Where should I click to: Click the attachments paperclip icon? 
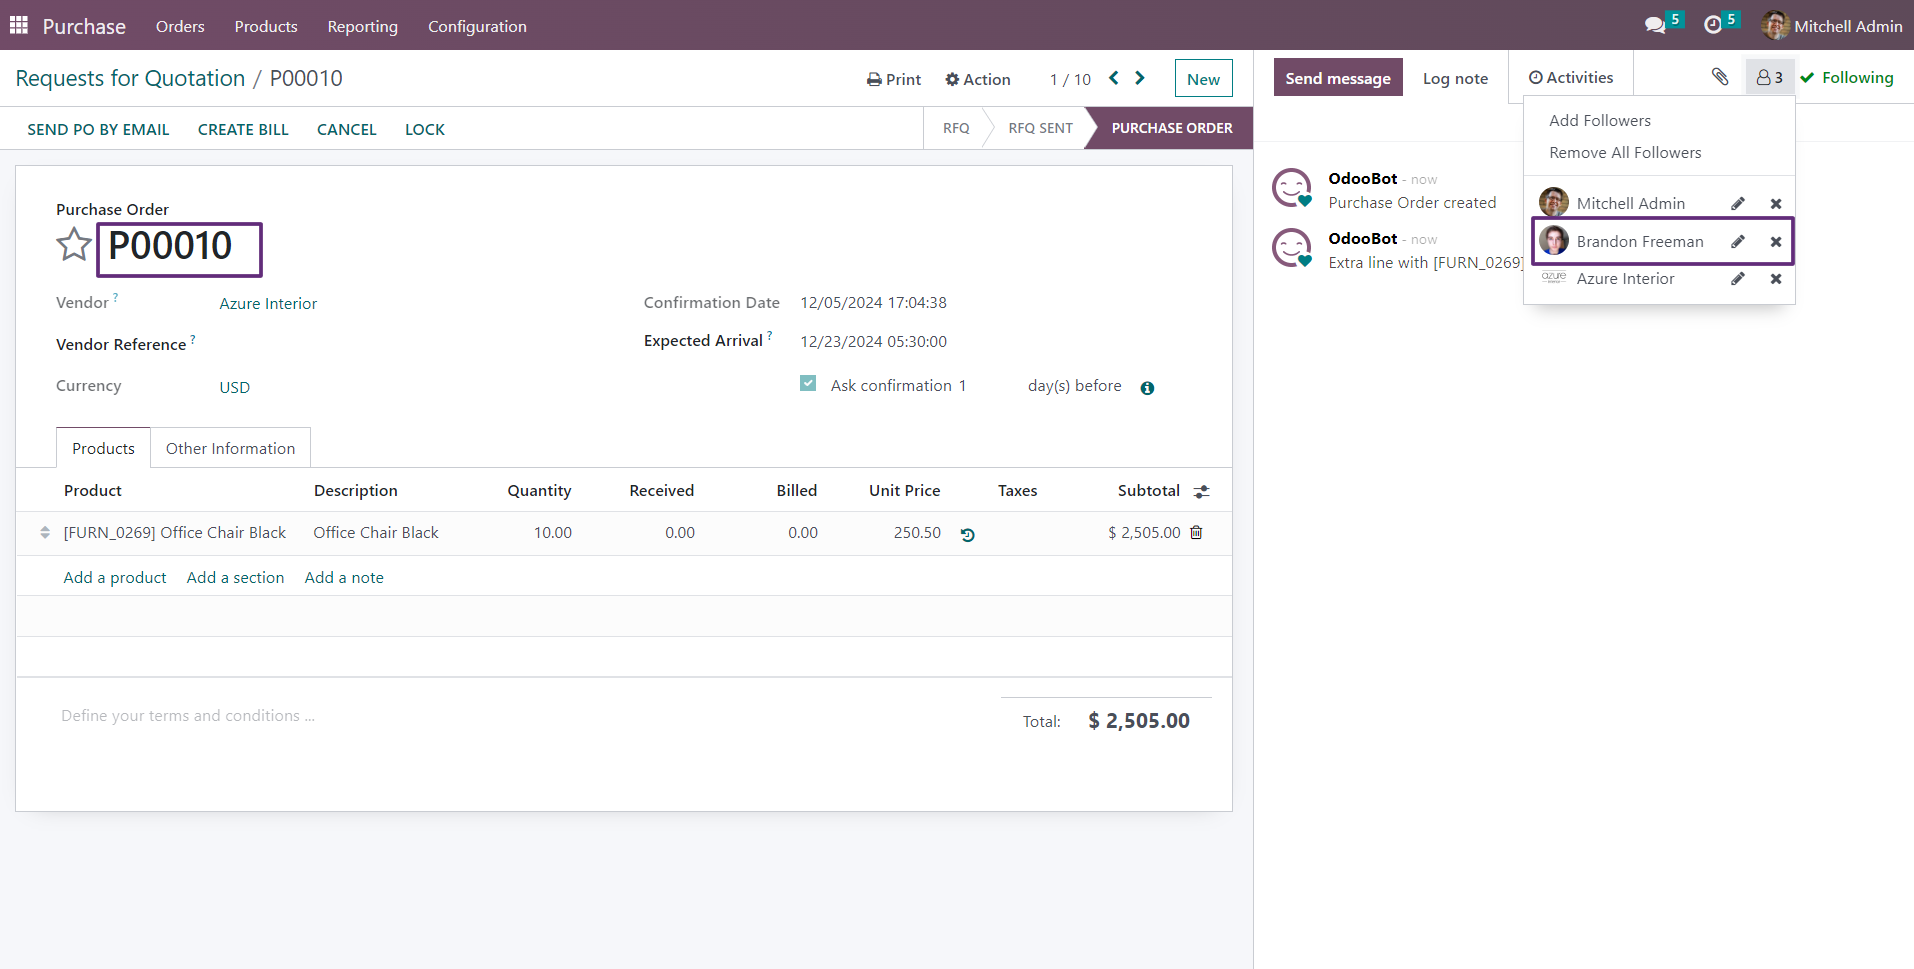click(x=1720, y=77)
